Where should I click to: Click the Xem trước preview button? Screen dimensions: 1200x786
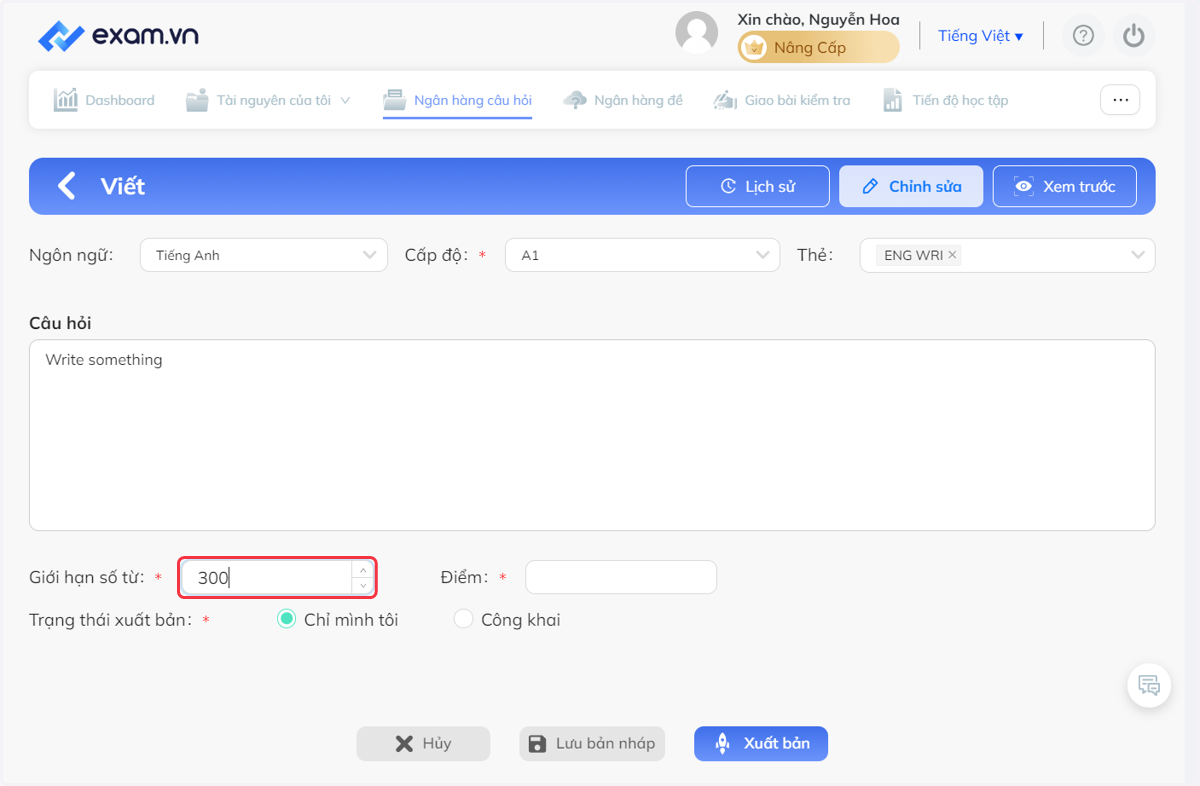[x=1064, y=186]
